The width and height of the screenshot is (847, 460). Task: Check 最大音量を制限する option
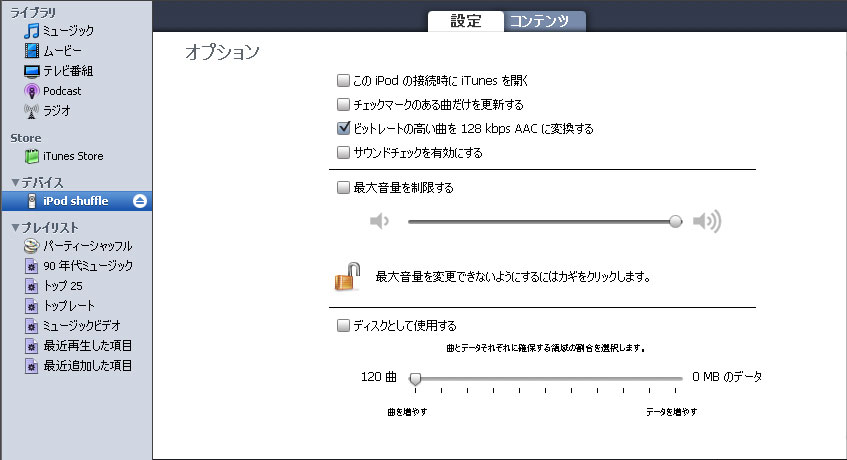[x=343, y=187]
